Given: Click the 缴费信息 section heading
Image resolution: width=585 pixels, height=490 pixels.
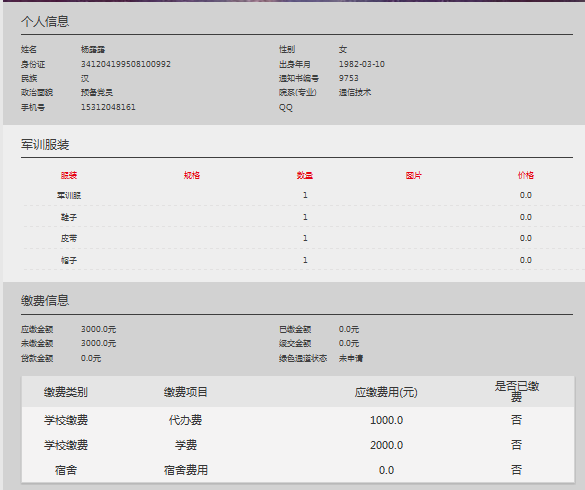Looking at the screenshot, I should pos(45,301).
